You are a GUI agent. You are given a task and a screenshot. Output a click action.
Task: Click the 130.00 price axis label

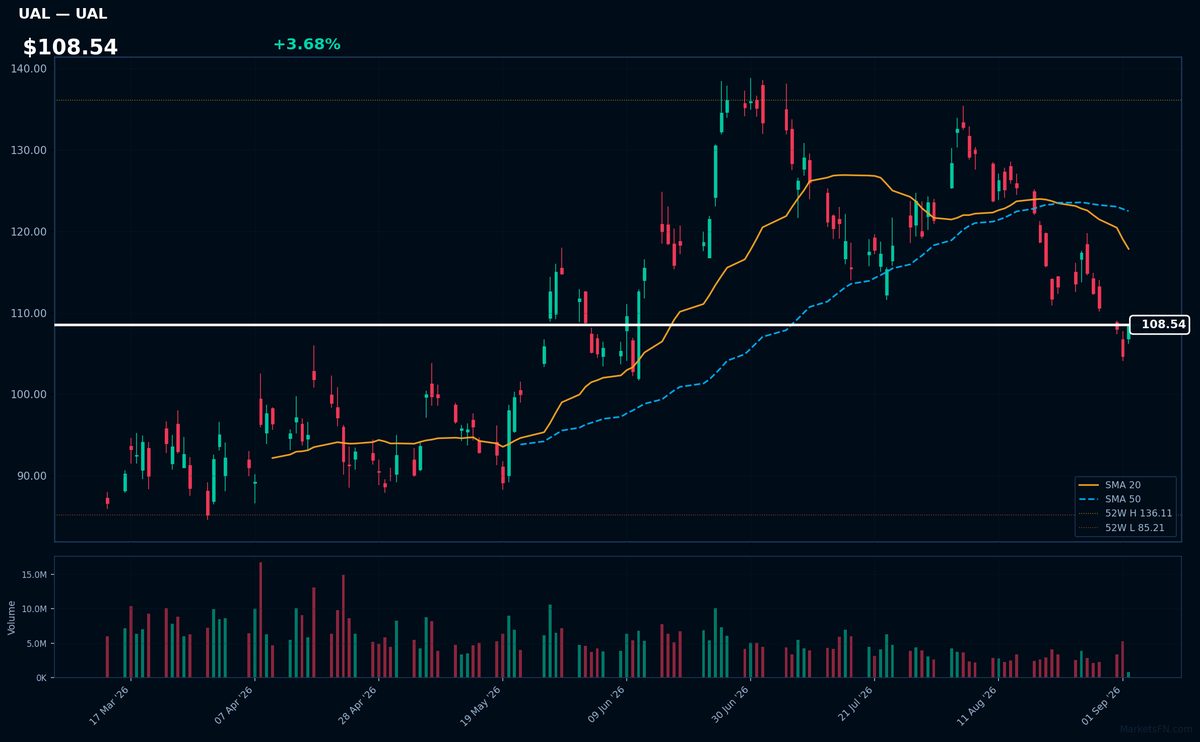click(28, 150)
